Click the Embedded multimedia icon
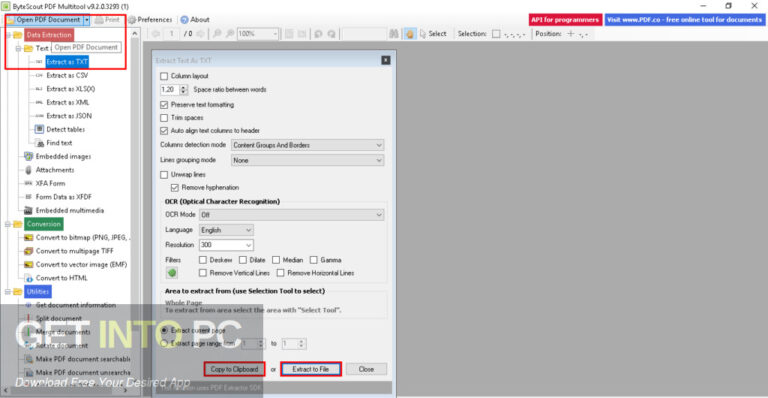This screenshot has width=768, height=398. coord(28,211)
